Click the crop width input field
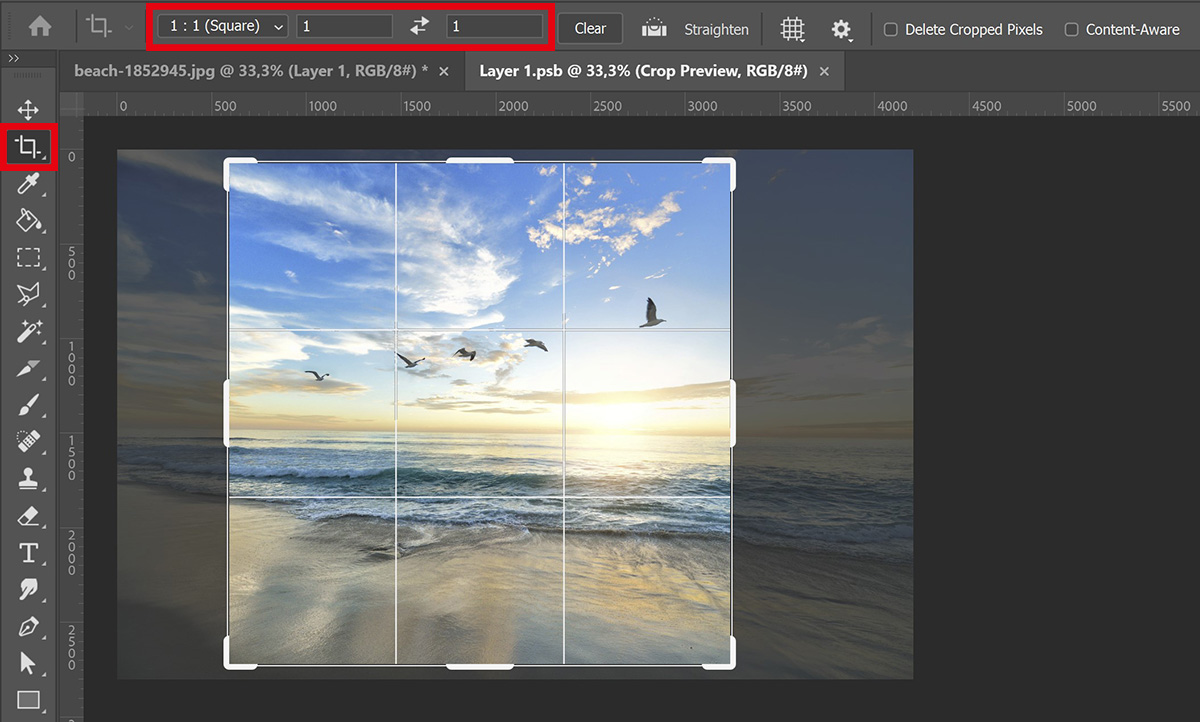 [345, 26]
